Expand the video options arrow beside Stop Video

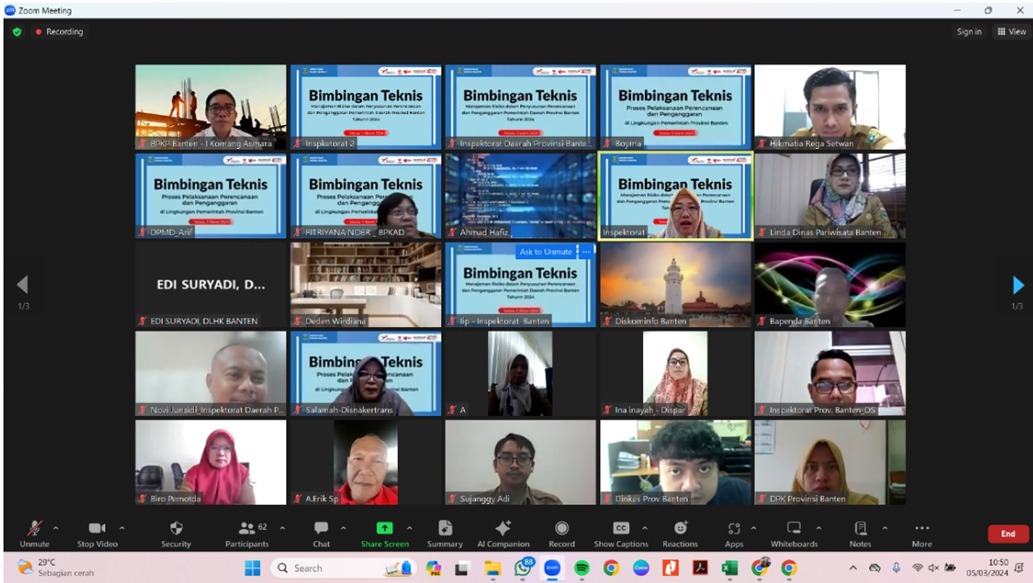tap(122, 528)
